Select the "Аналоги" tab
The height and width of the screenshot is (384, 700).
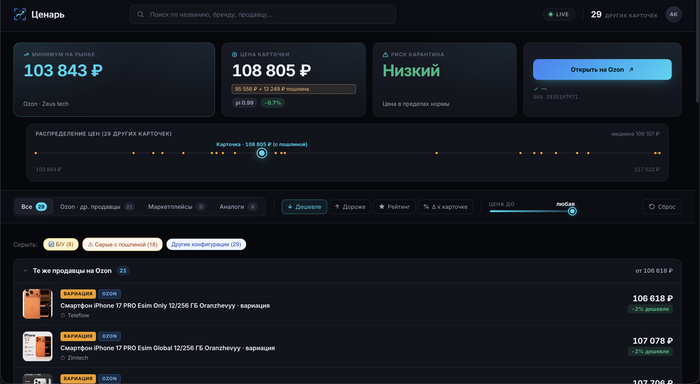(x=238, y=207)
